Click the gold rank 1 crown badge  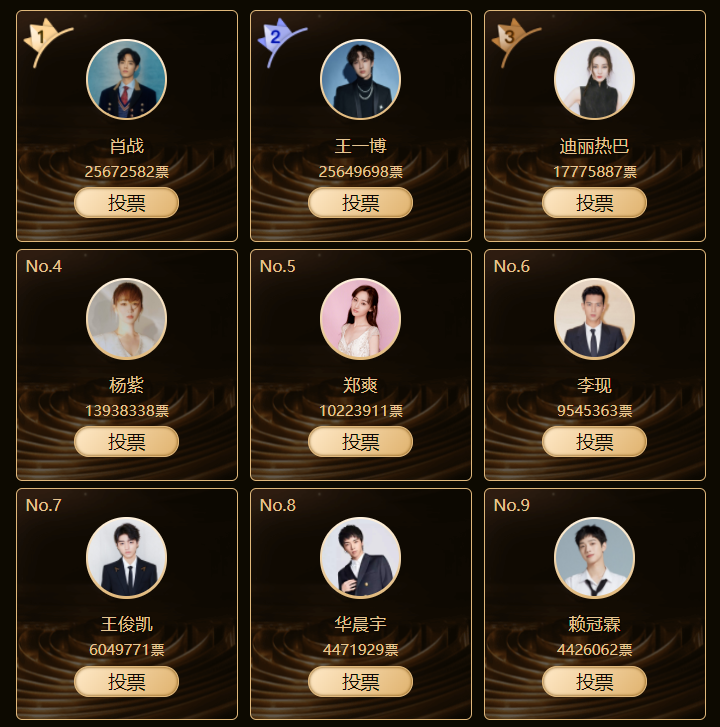click(x=46, y=42)
